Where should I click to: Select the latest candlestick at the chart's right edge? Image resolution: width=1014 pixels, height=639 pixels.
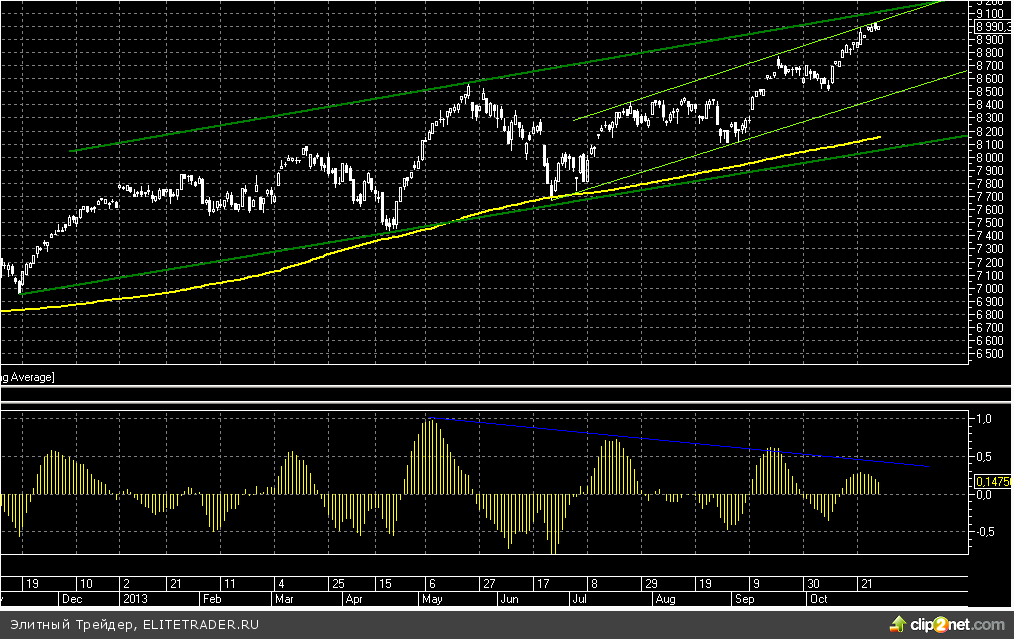(878, 26)
